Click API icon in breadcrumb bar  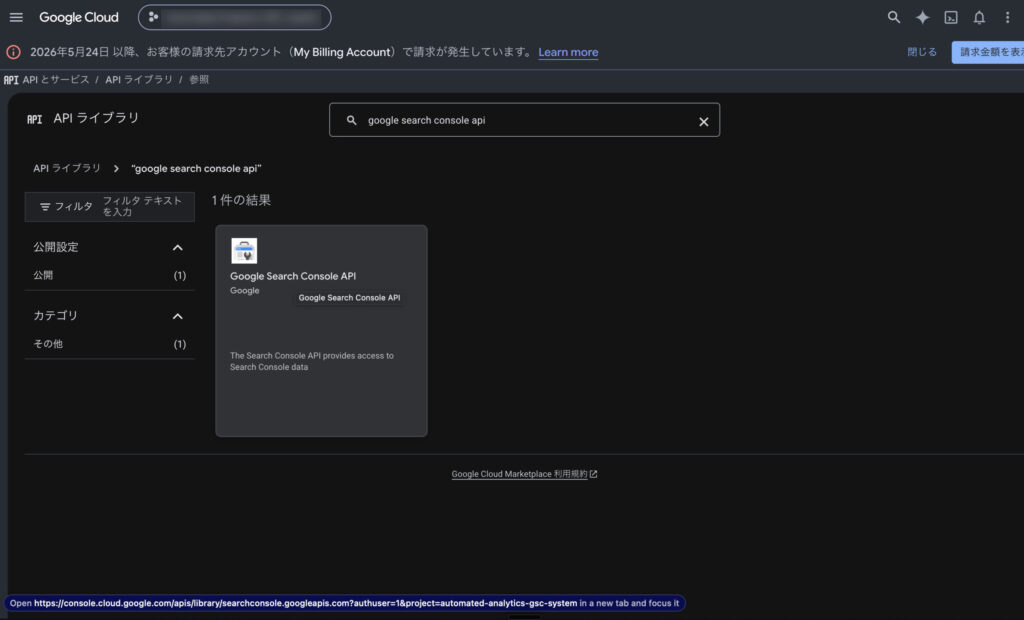(x=11, y=80)
